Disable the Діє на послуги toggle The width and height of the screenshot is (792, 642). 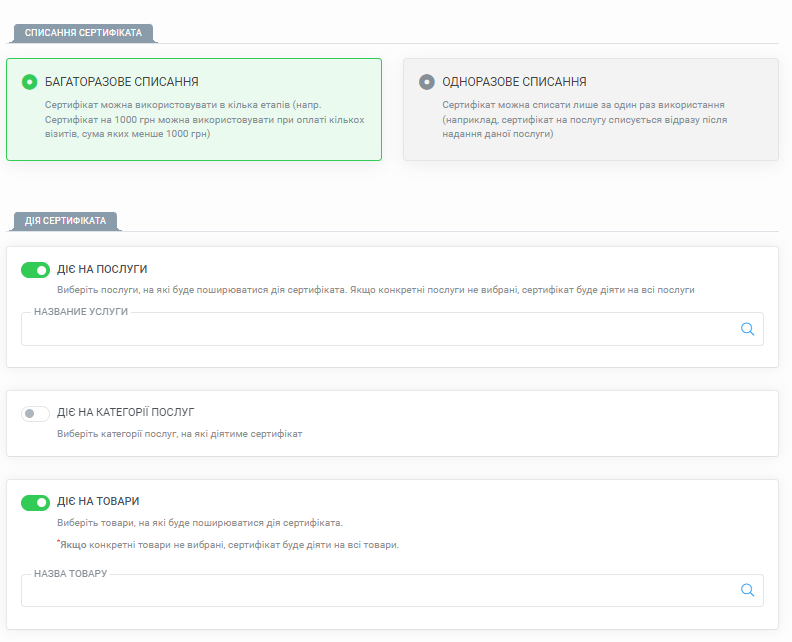pos(35,270)
